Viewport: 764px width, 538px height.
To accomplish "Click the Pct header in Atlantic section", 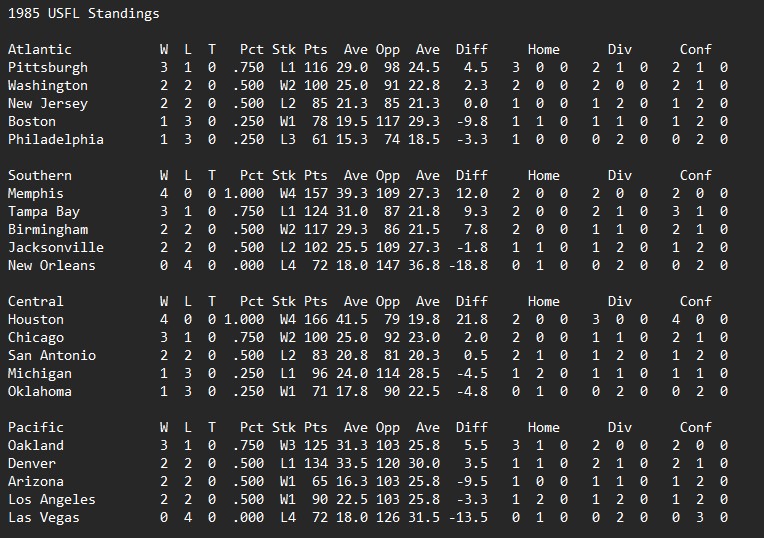I will [x=251, y=49].
